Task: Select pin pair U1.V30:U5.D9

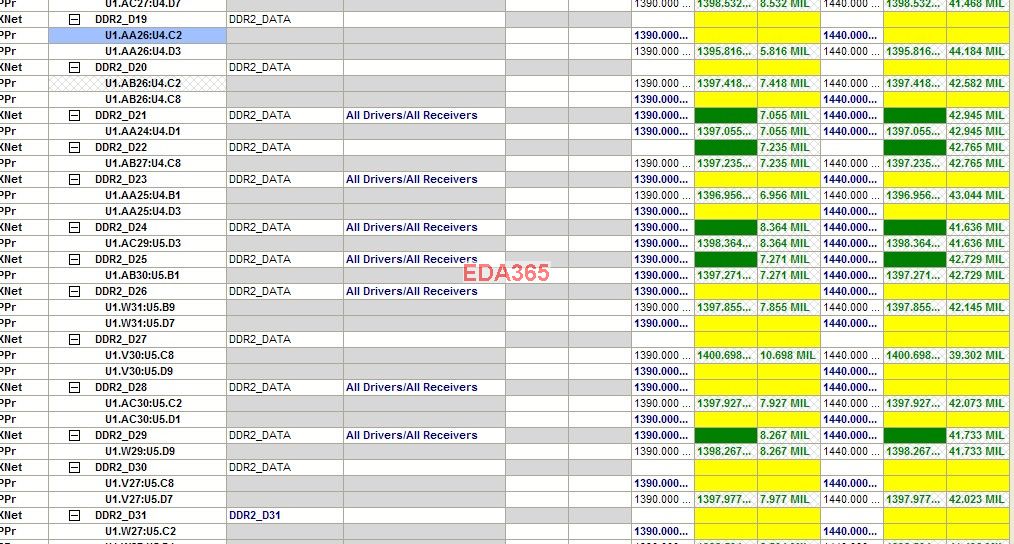Action: pos(139,371)
